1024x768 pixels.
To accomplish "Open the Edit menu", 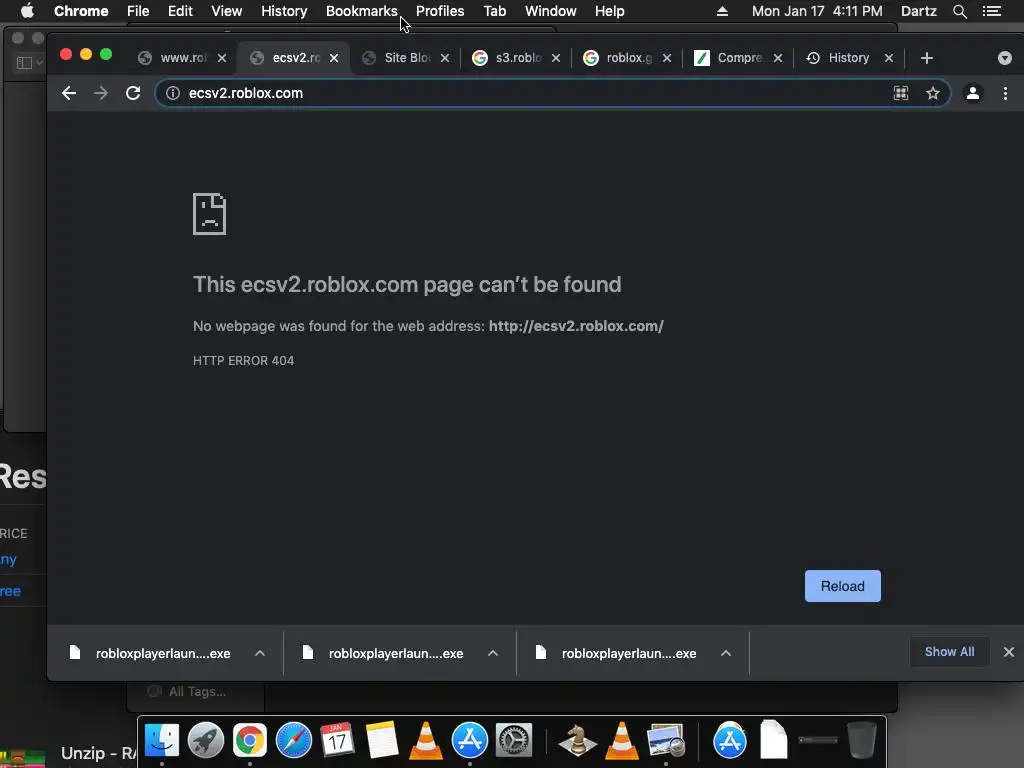I will point(180,11).
